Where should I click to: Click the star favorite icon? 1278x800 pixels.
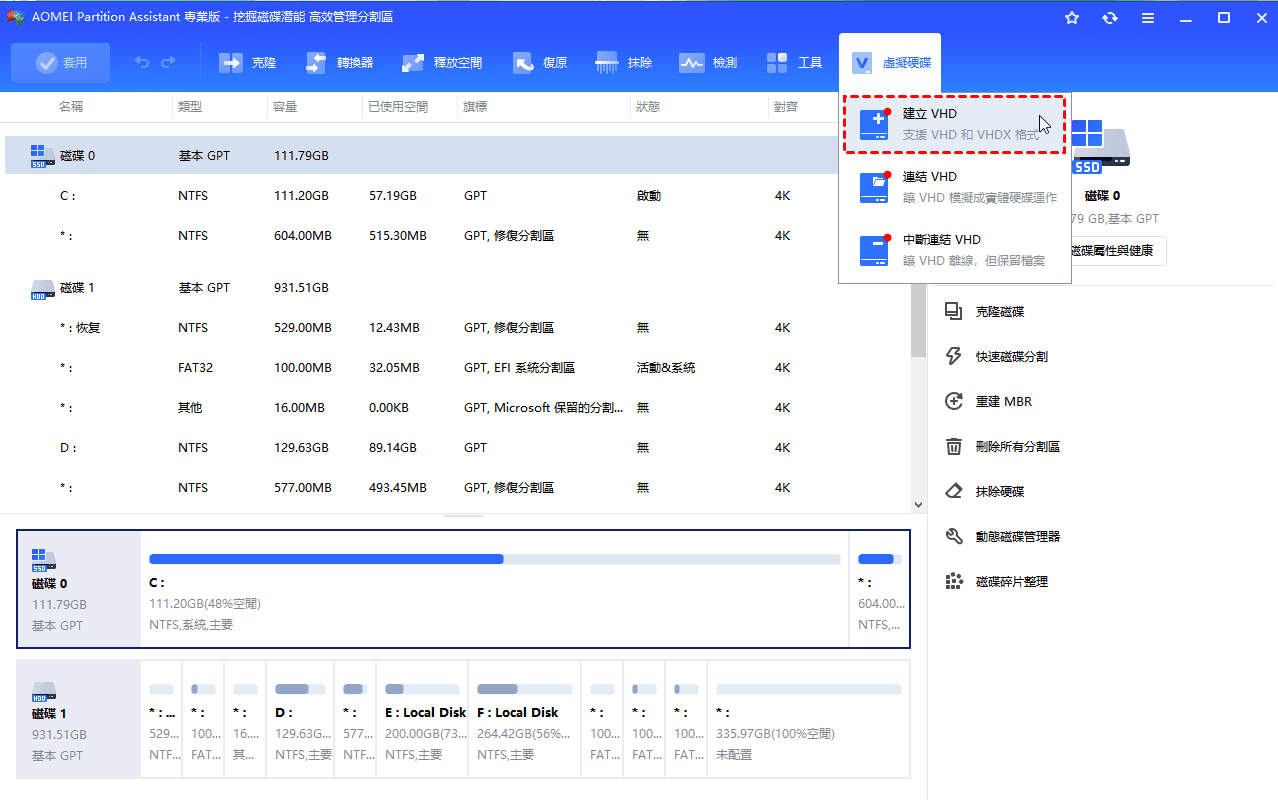point(1071,17)
